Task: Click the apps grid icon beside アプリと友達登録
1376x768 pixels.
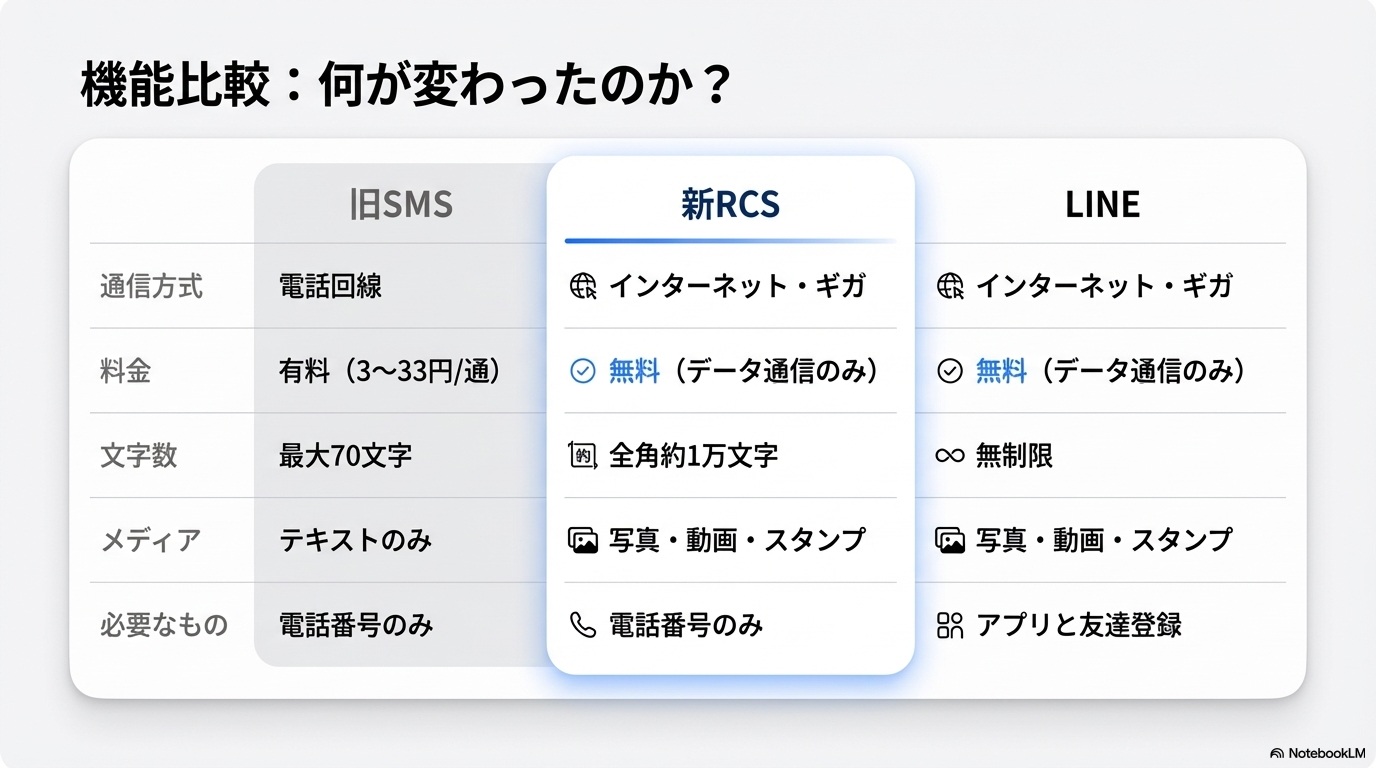Action: [949, 626]
